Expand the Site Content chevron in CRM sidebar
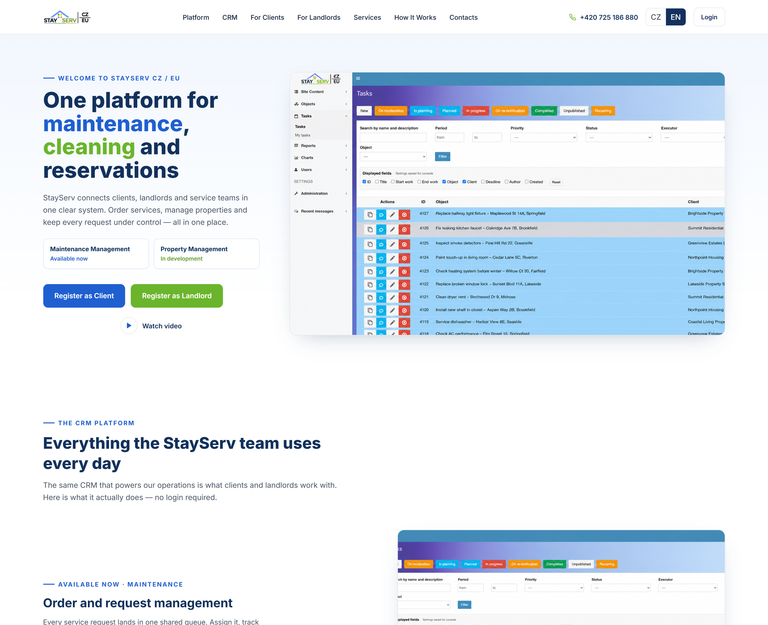 click(346, 92)
